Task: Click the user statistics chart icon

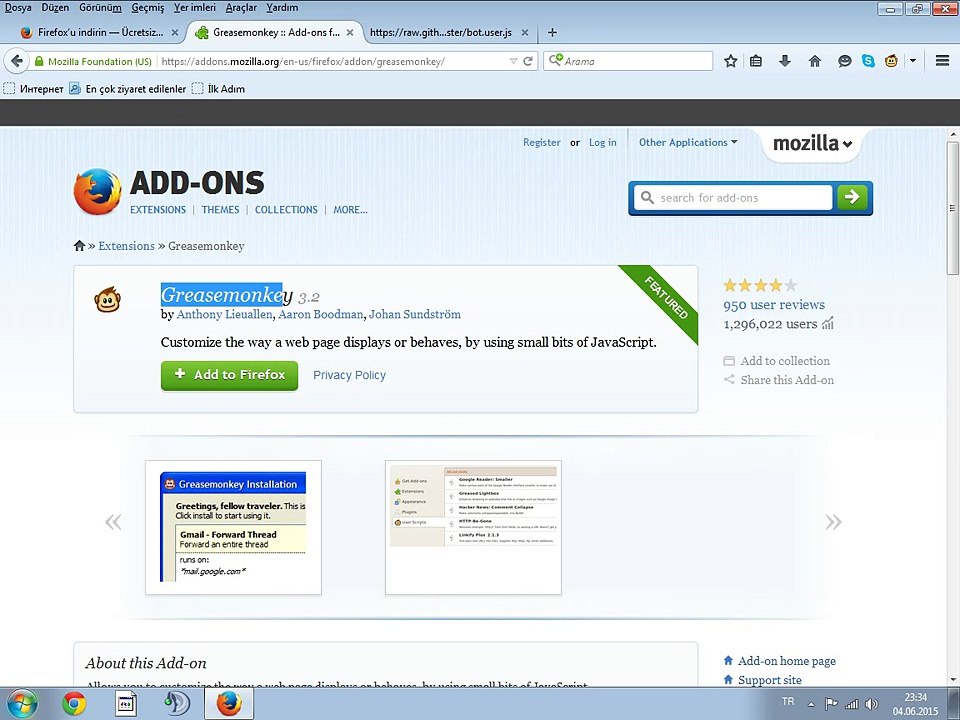Action: 828,323
